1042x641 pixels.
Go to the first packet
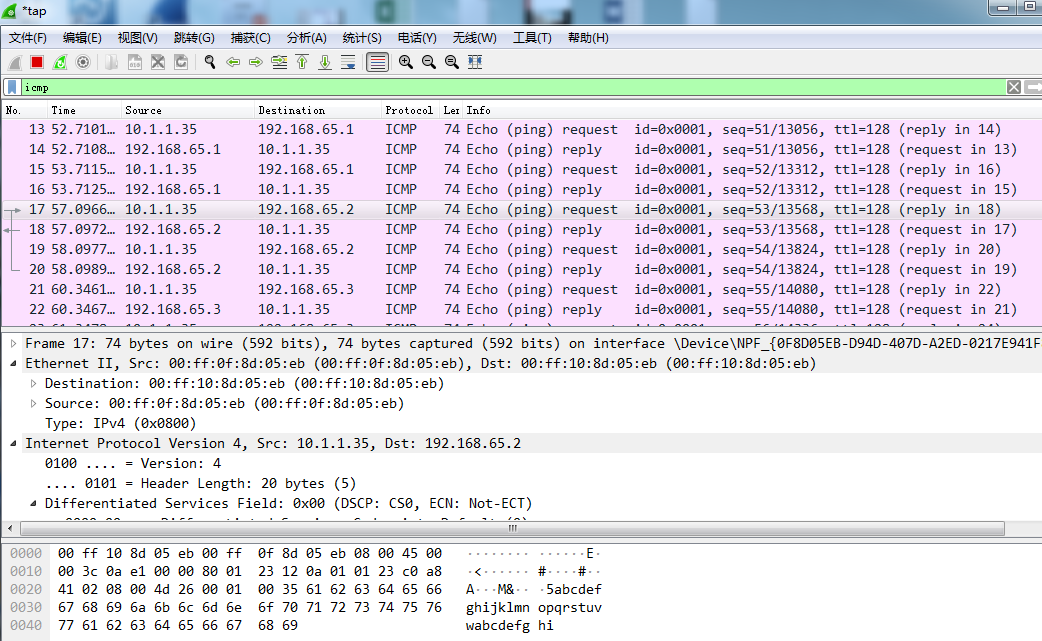click(x=302, y=61)
